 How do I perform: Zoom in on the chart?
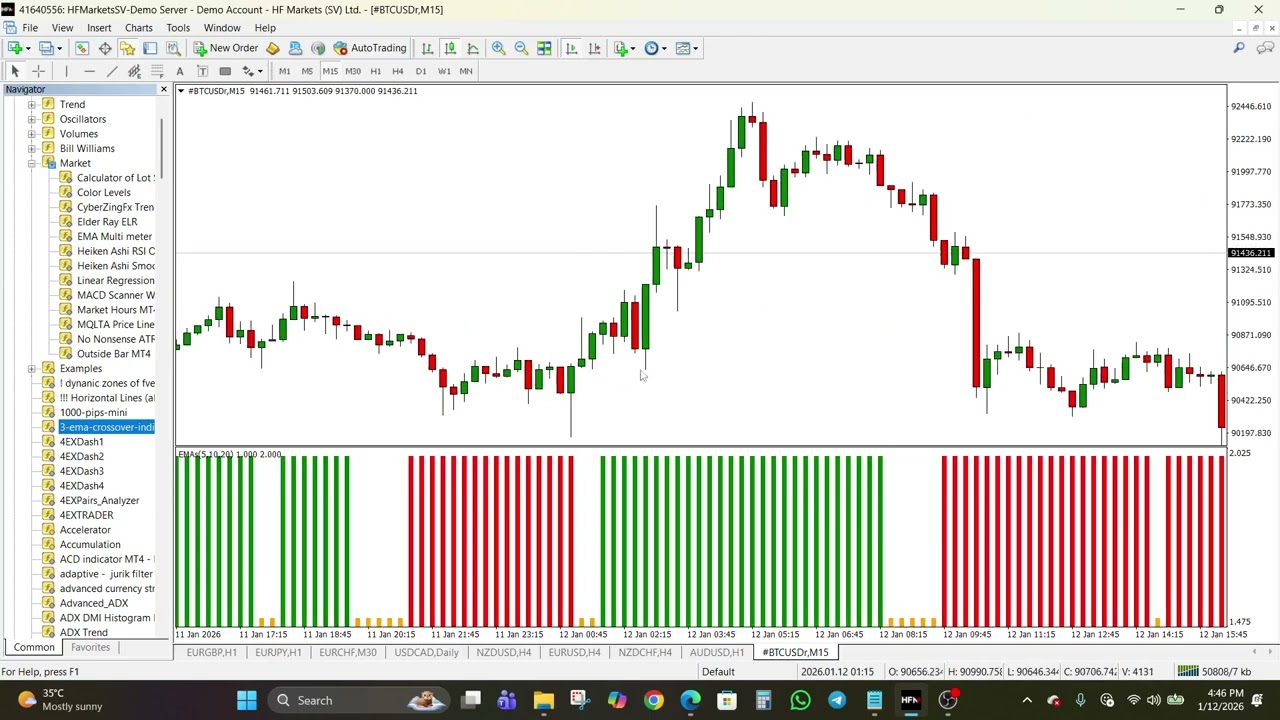498,48
